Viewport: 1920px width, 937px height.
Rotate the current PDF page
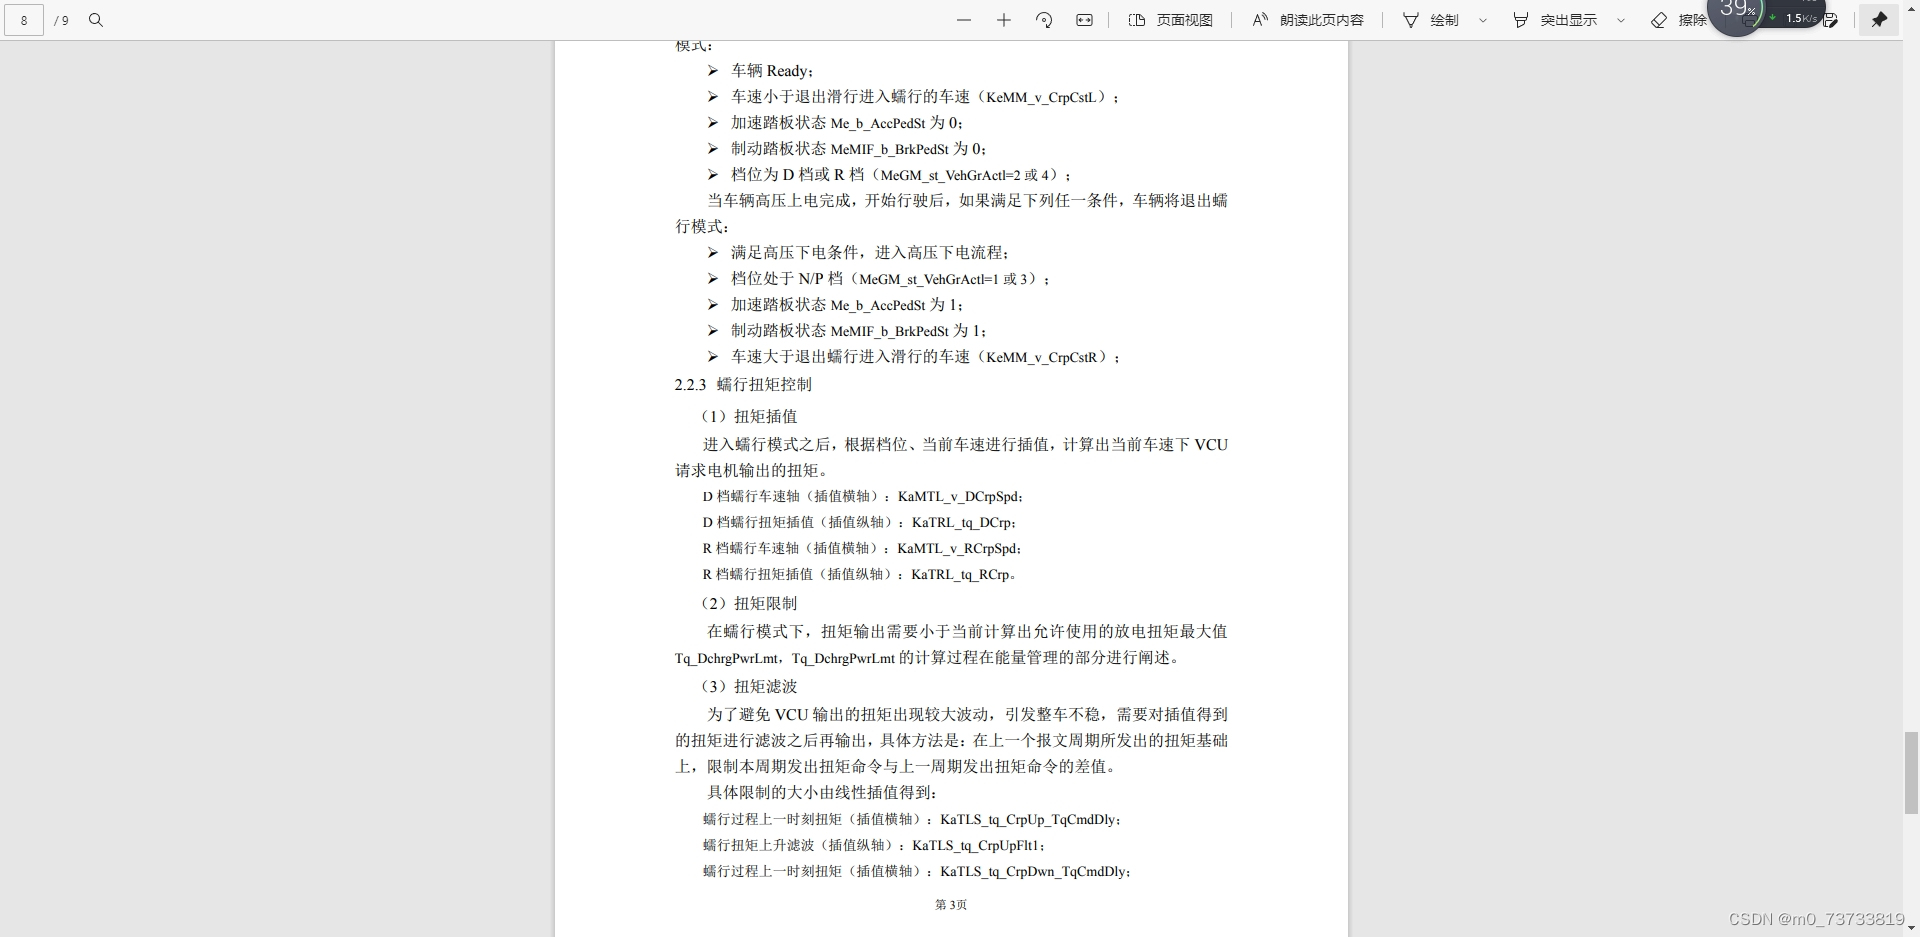(x=1044, y=20)
